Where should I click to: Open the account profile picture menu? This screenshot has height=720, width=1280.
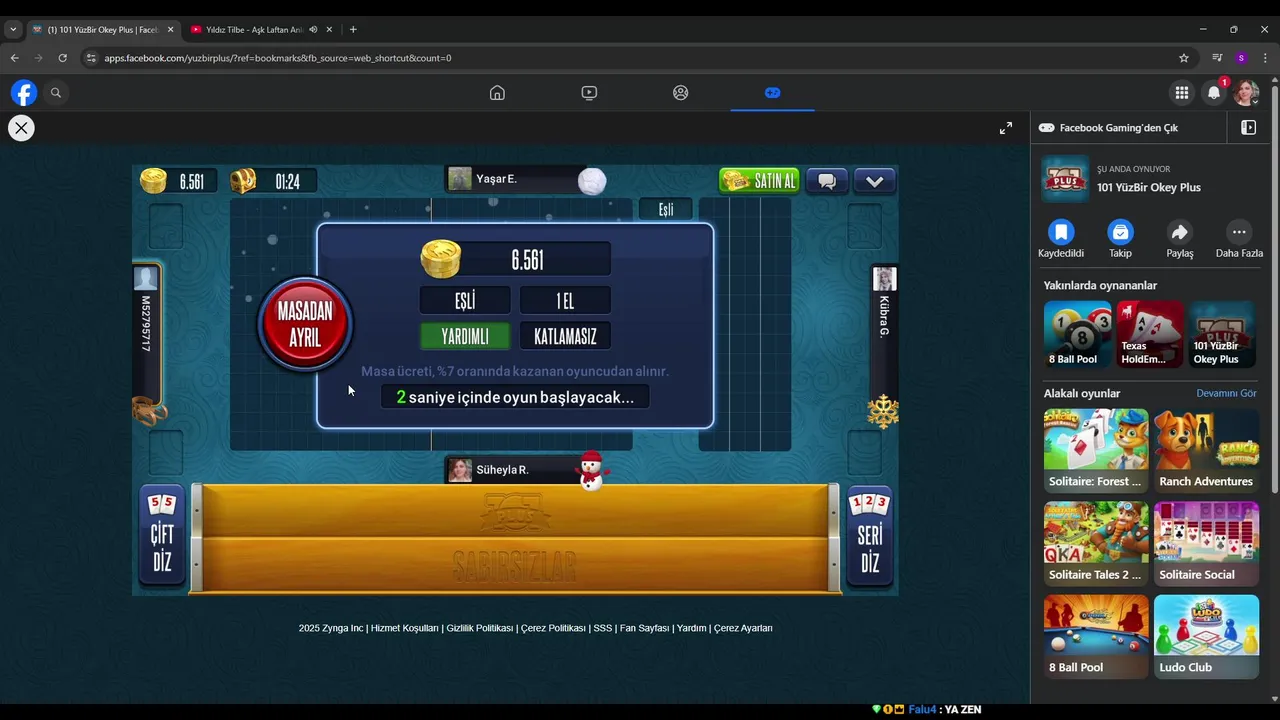tap(1246, 93)
